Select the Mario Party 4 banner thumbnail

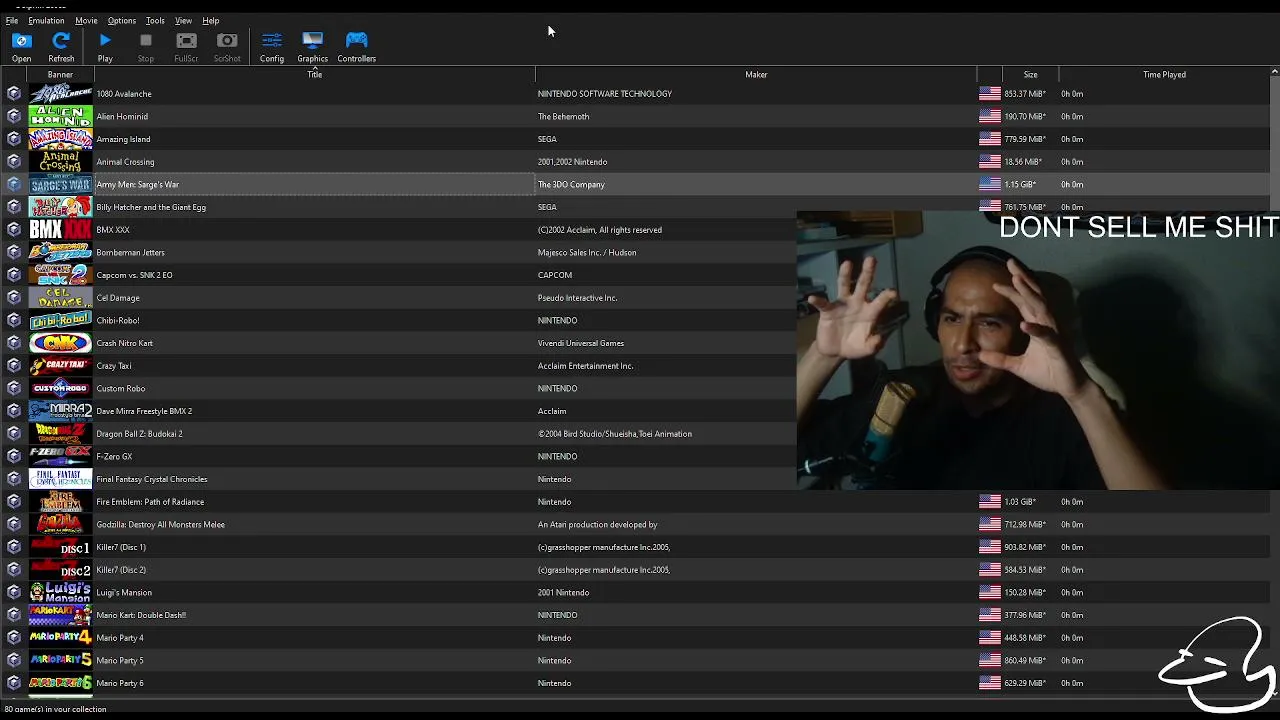point(61,638)
